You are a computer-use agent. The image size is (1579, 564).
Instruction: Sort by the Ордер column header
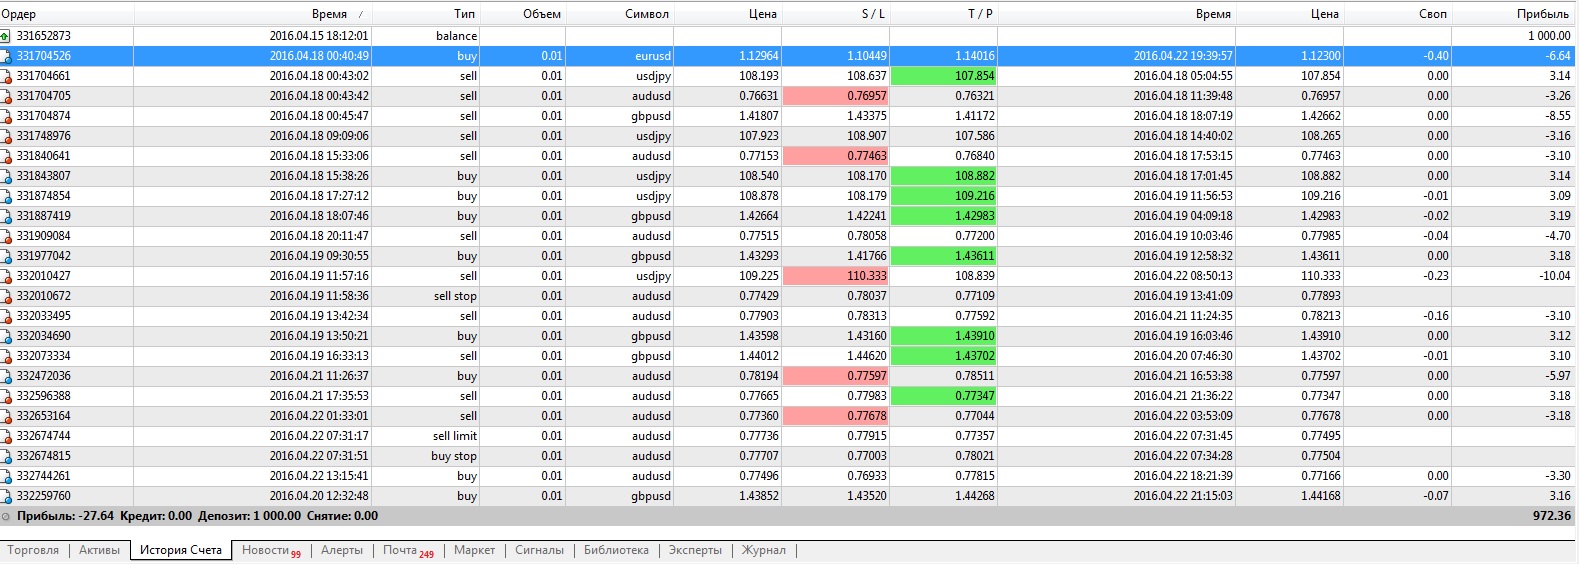66,14
